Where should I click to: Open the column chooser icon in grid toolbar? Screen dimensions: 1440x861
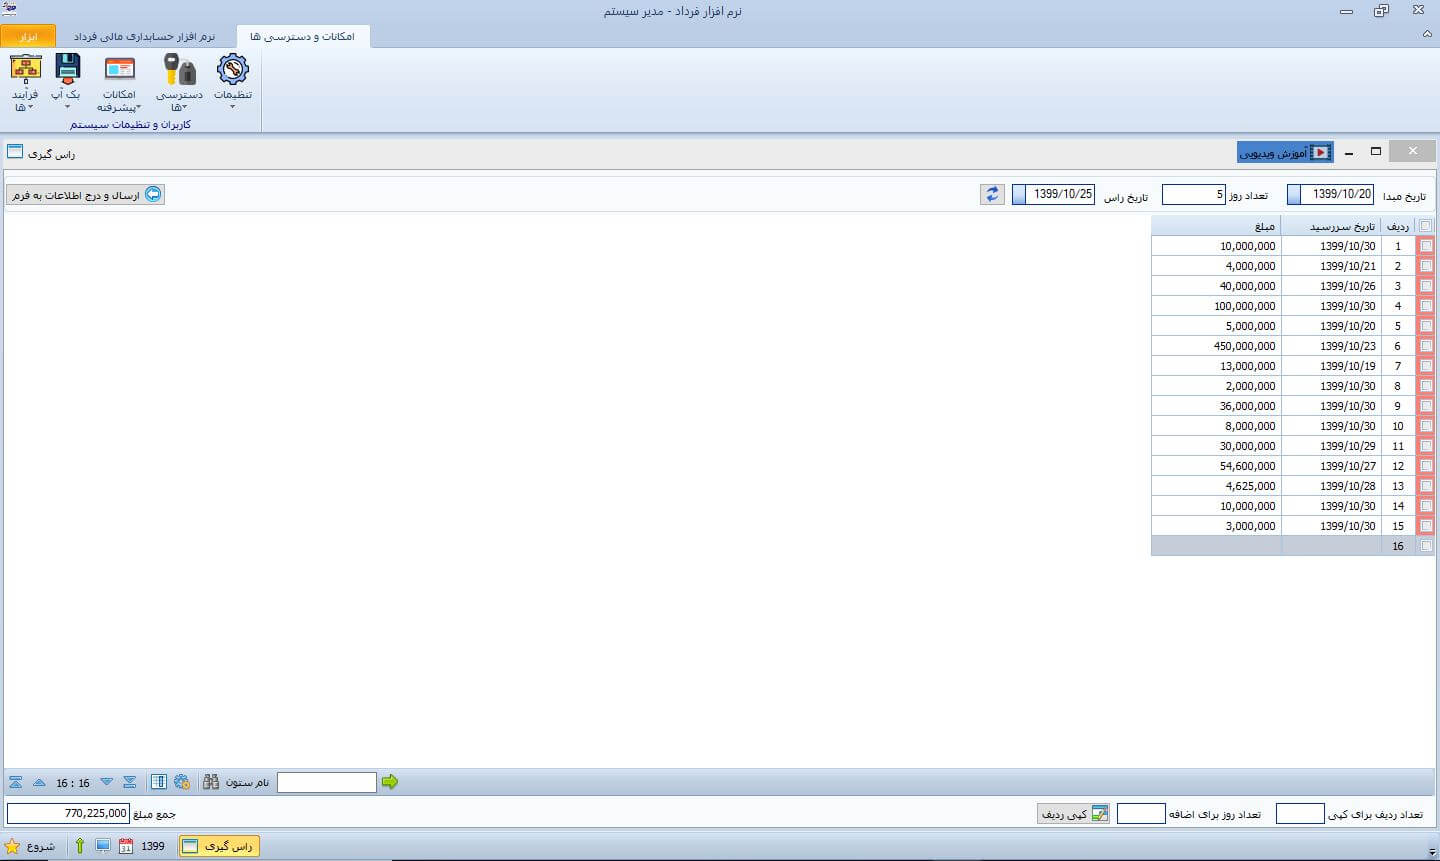click(159, 782)
